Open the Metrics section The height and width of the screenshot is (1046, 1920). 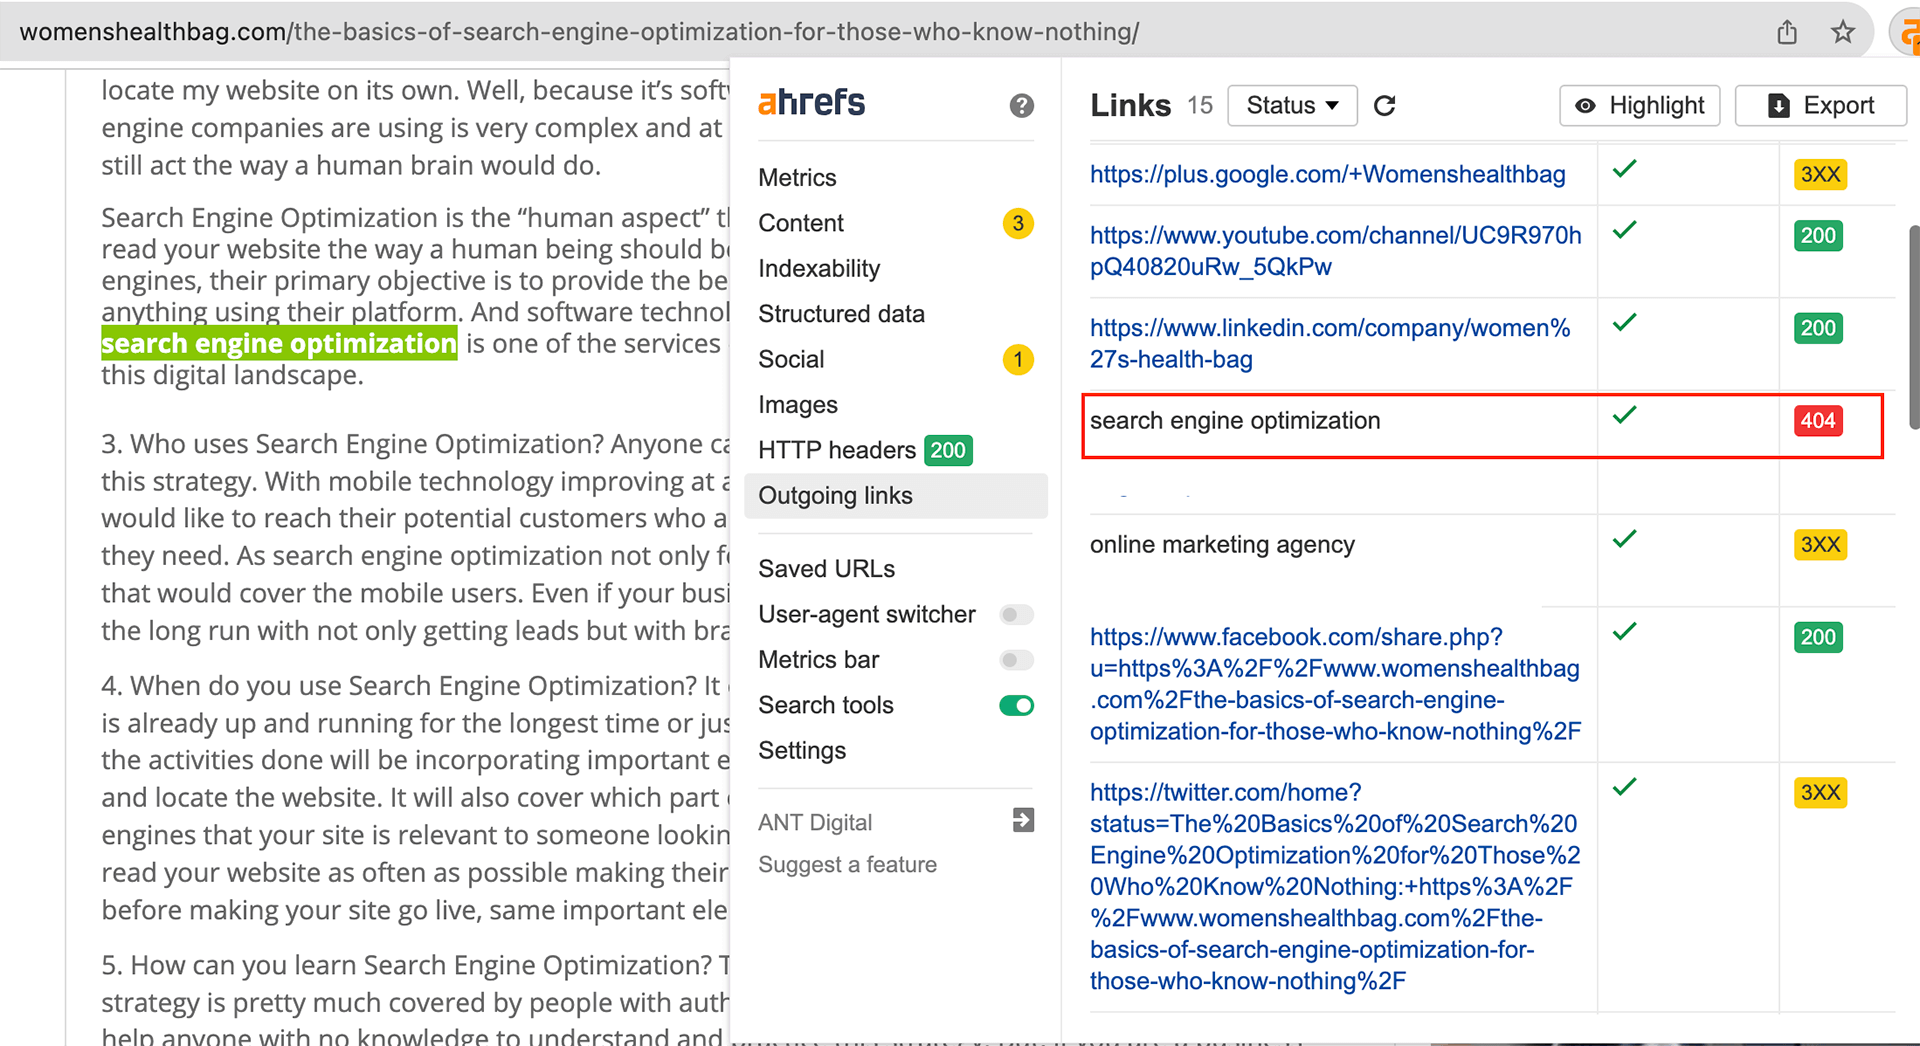click(797, 178)
